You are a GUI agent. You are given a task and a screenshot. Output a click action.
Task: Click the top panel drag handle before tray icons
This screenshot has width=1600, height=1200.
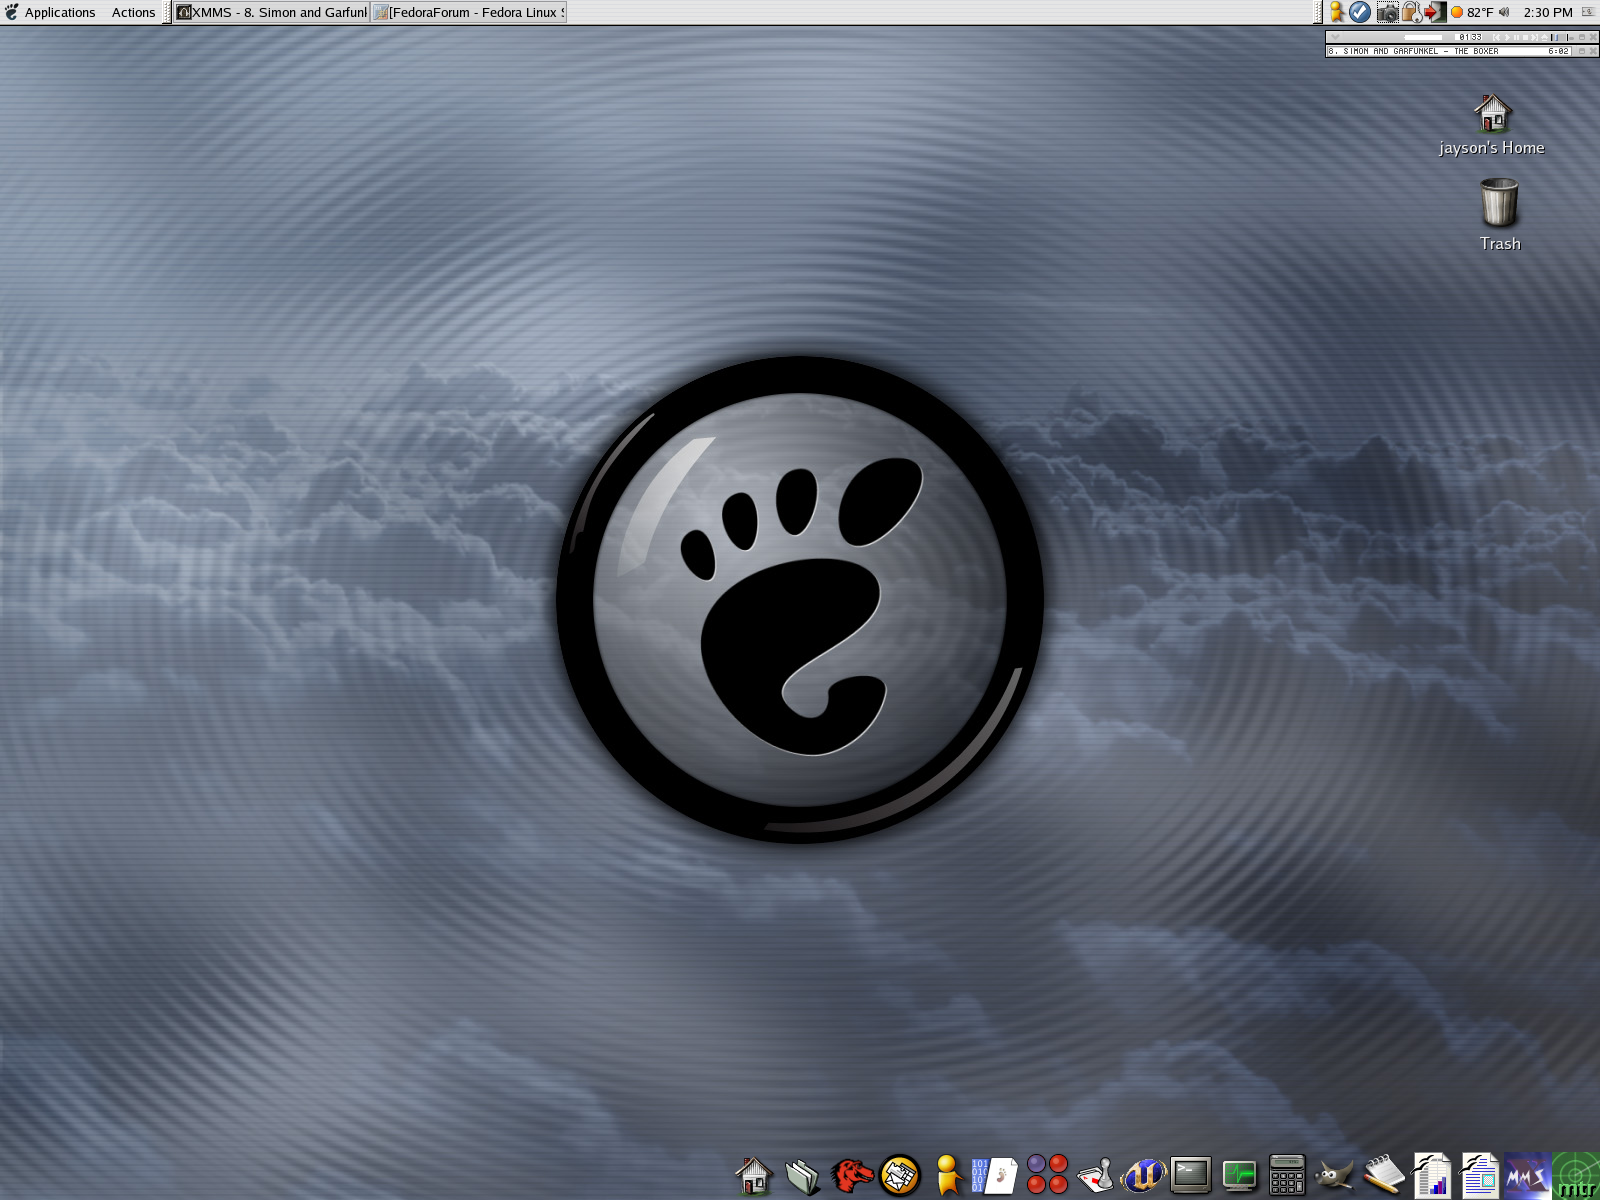1319,12
